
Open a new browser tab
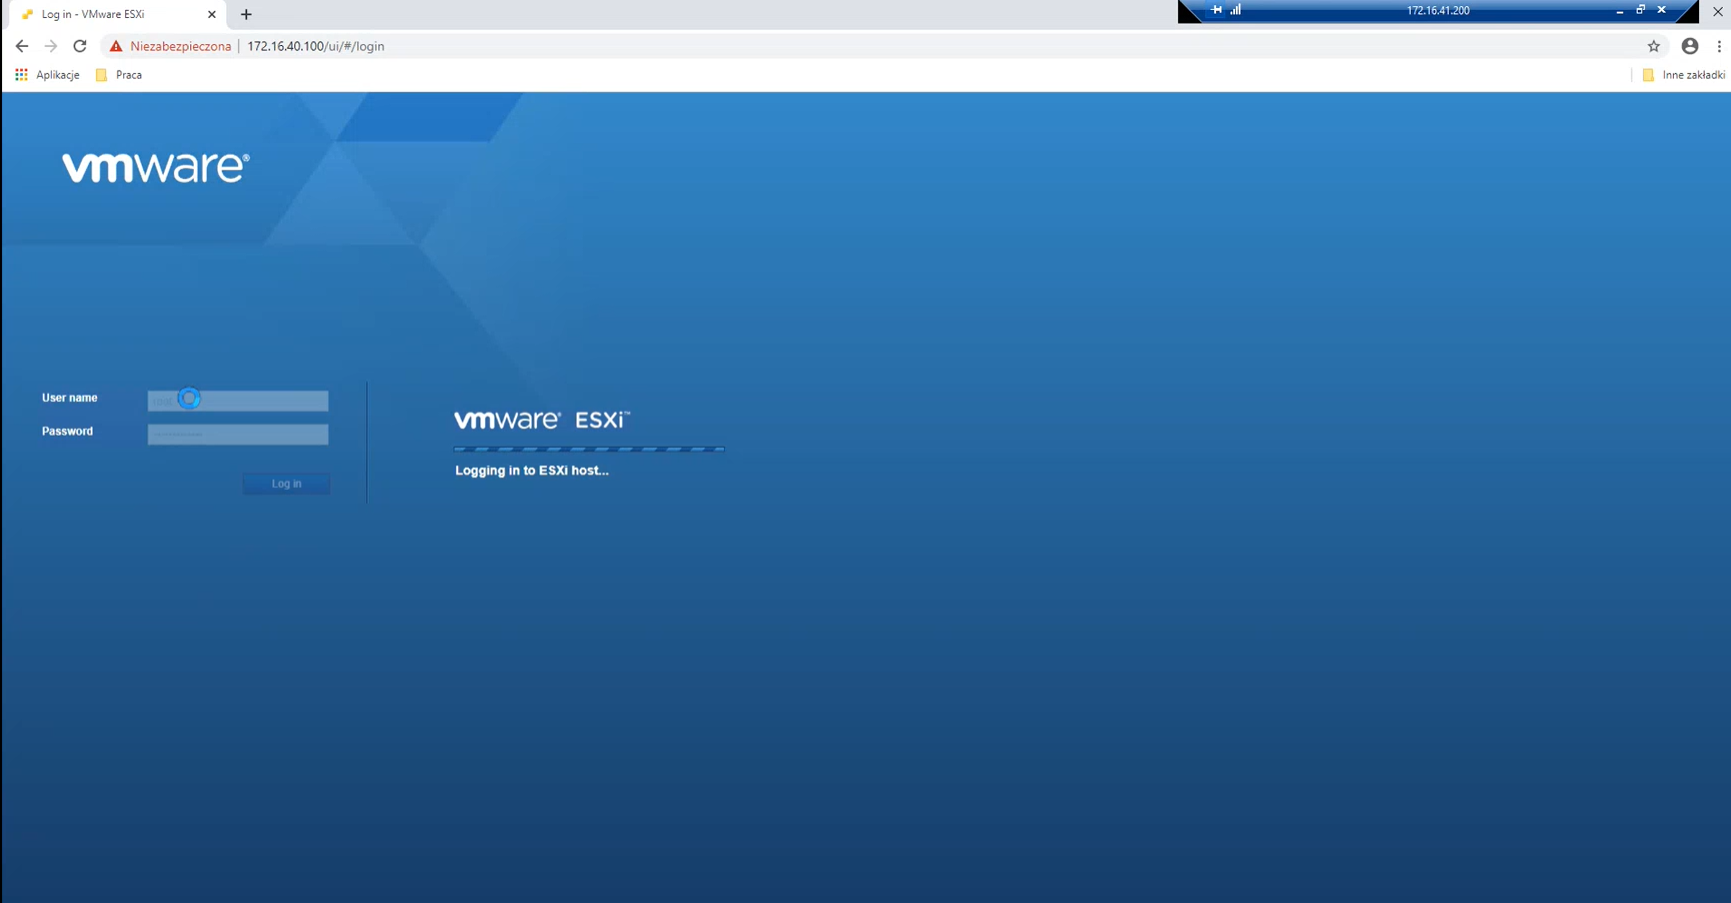(x=246, y=14)
